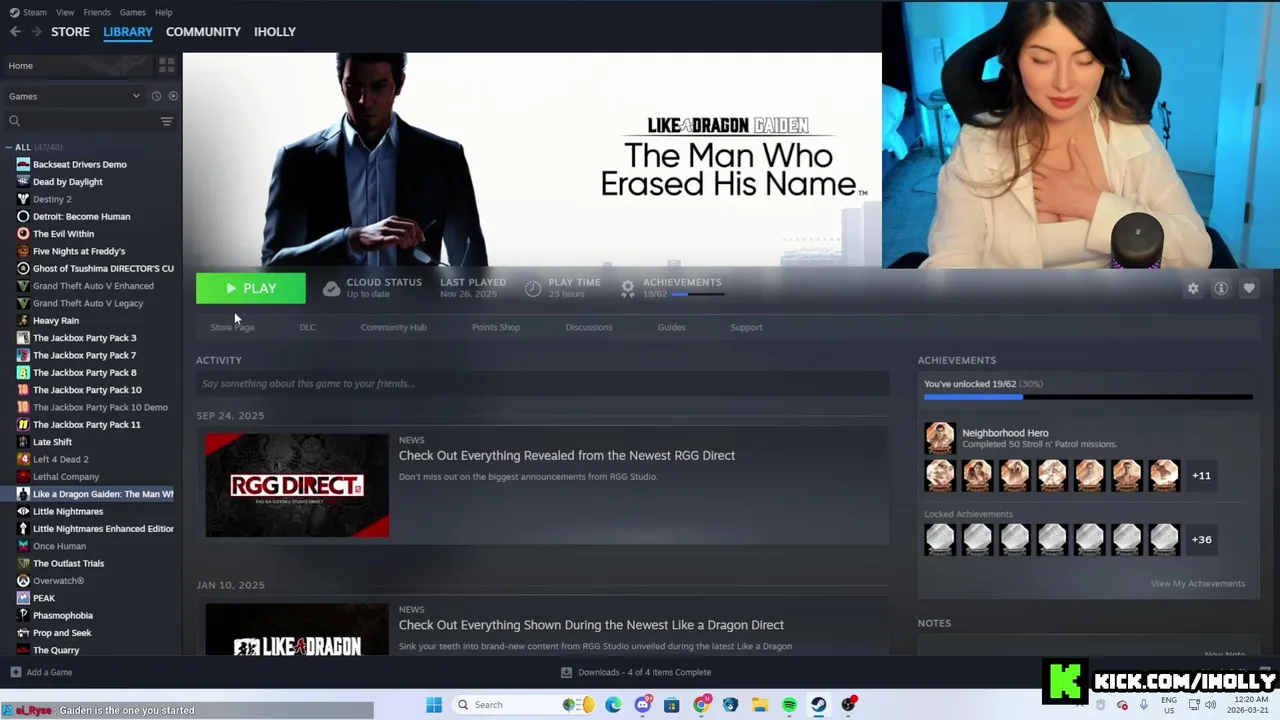The height and width of the screenshot is (720, 1280).
Task: Open the DLC link
Action: pyautogui.click(x=307, y=327)
